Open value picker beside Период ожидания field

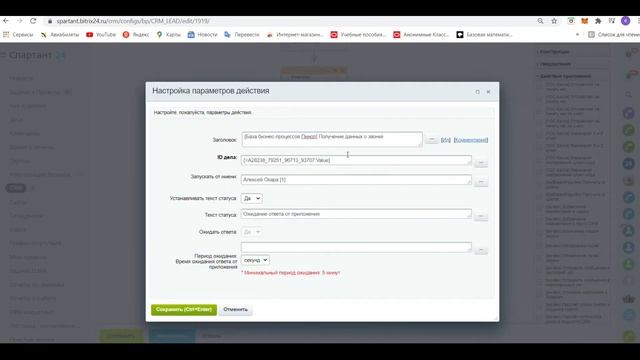click(x=481, y=249)
